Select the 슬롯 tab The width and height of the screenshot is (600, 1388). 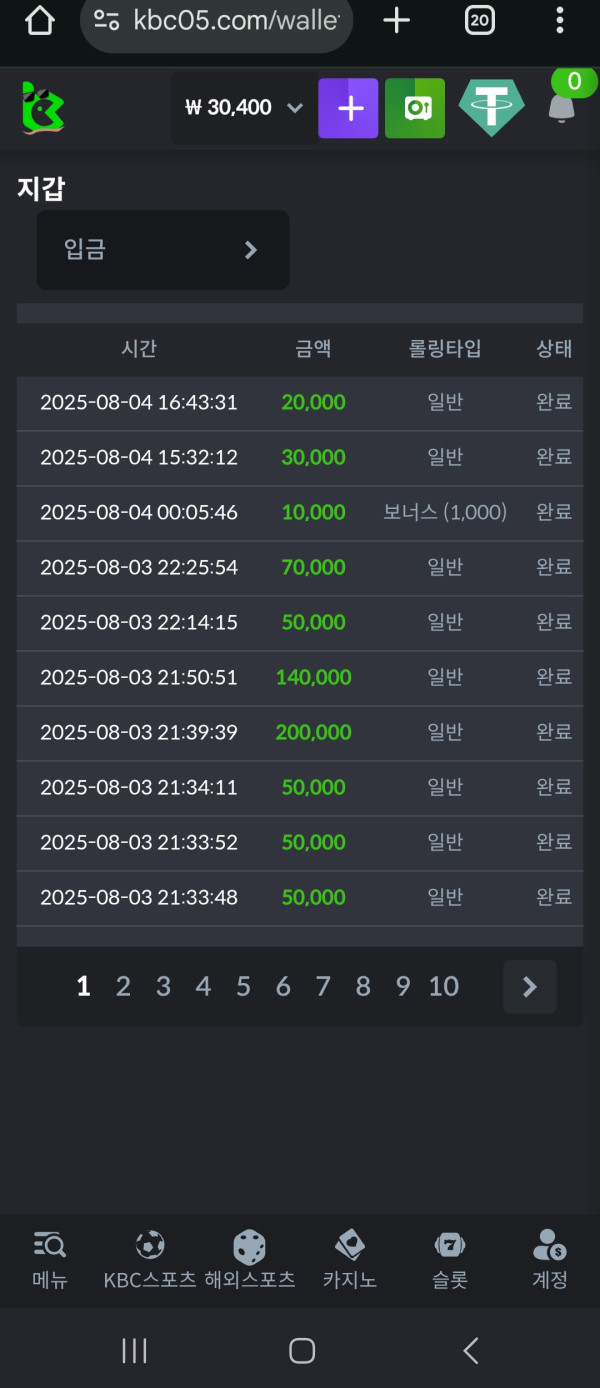click(450, 1260)
